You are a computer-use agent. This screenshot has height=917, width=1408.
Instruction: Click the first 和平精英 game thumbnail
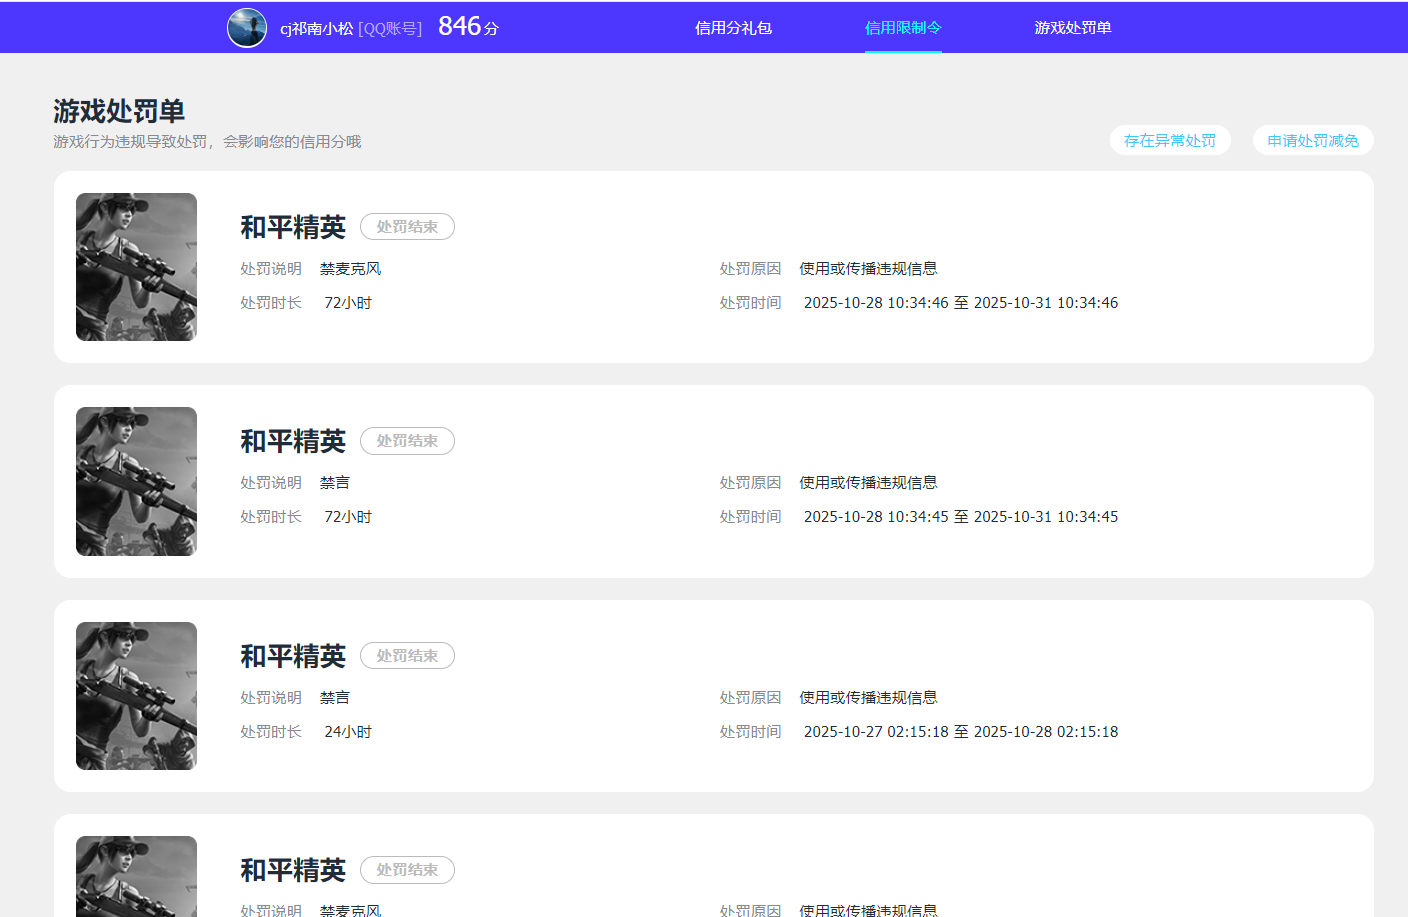pyautogui.click(x=136, y=267)
